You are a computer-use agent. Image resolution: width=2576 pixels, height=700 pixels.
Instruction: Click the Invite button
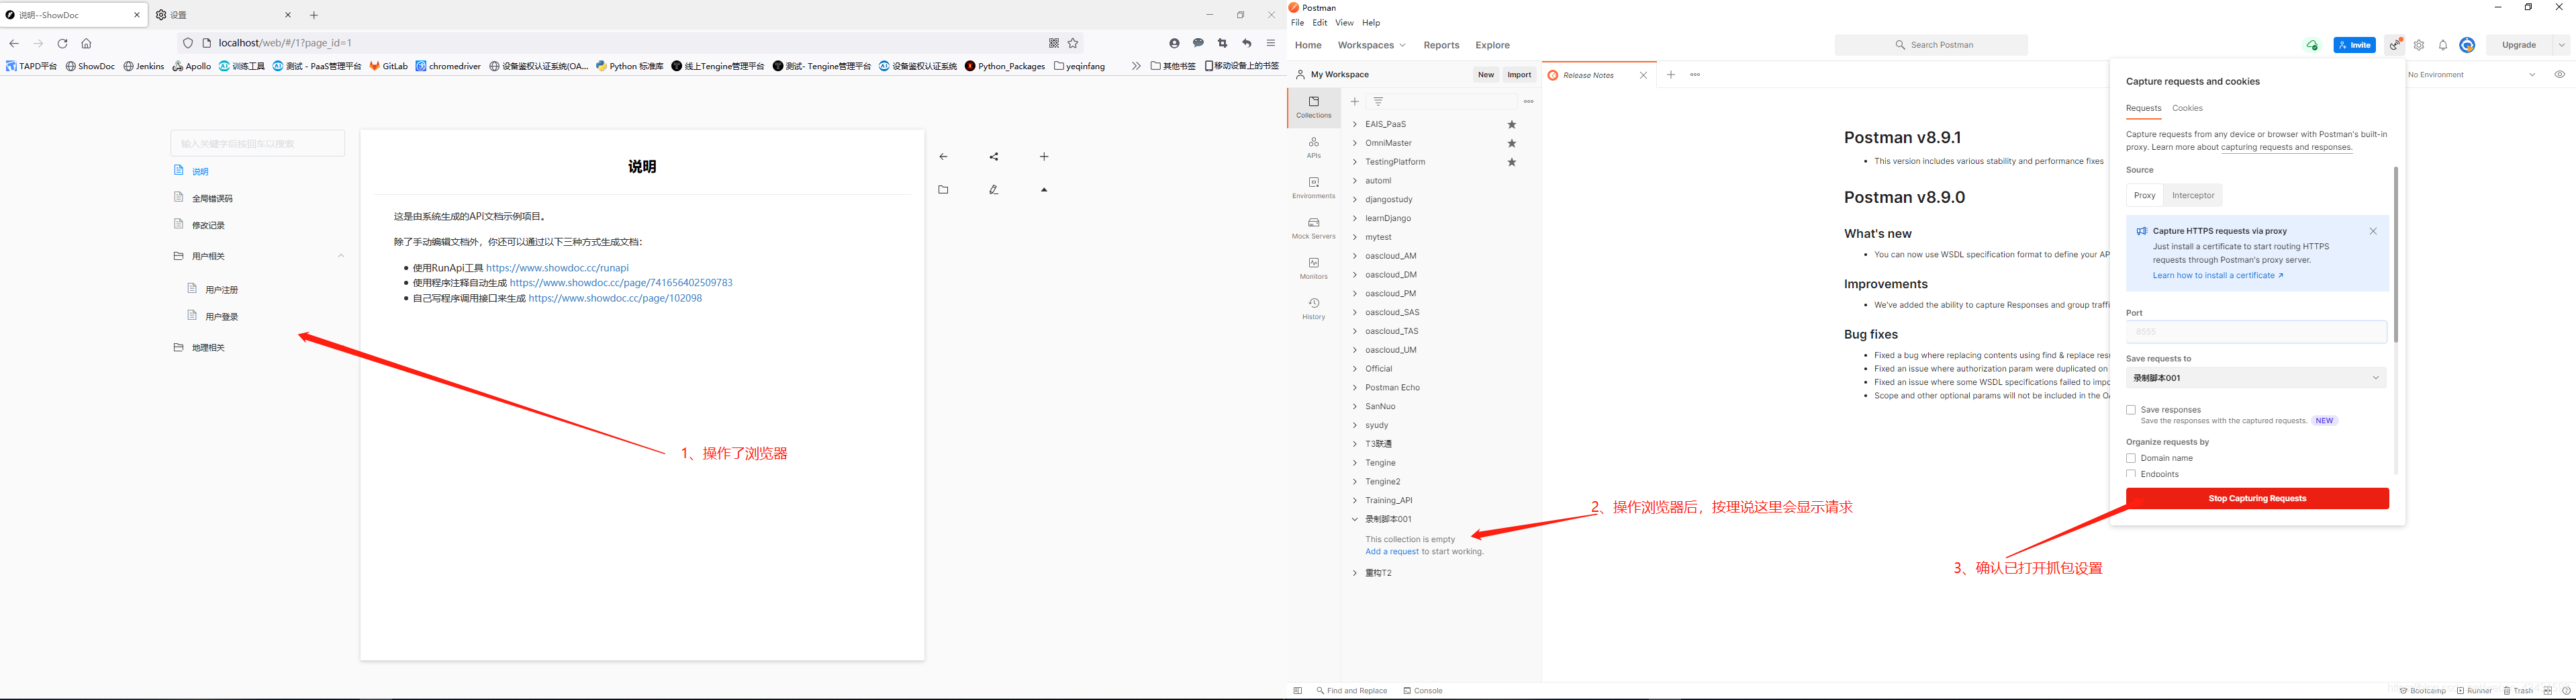coord(2354,45)
